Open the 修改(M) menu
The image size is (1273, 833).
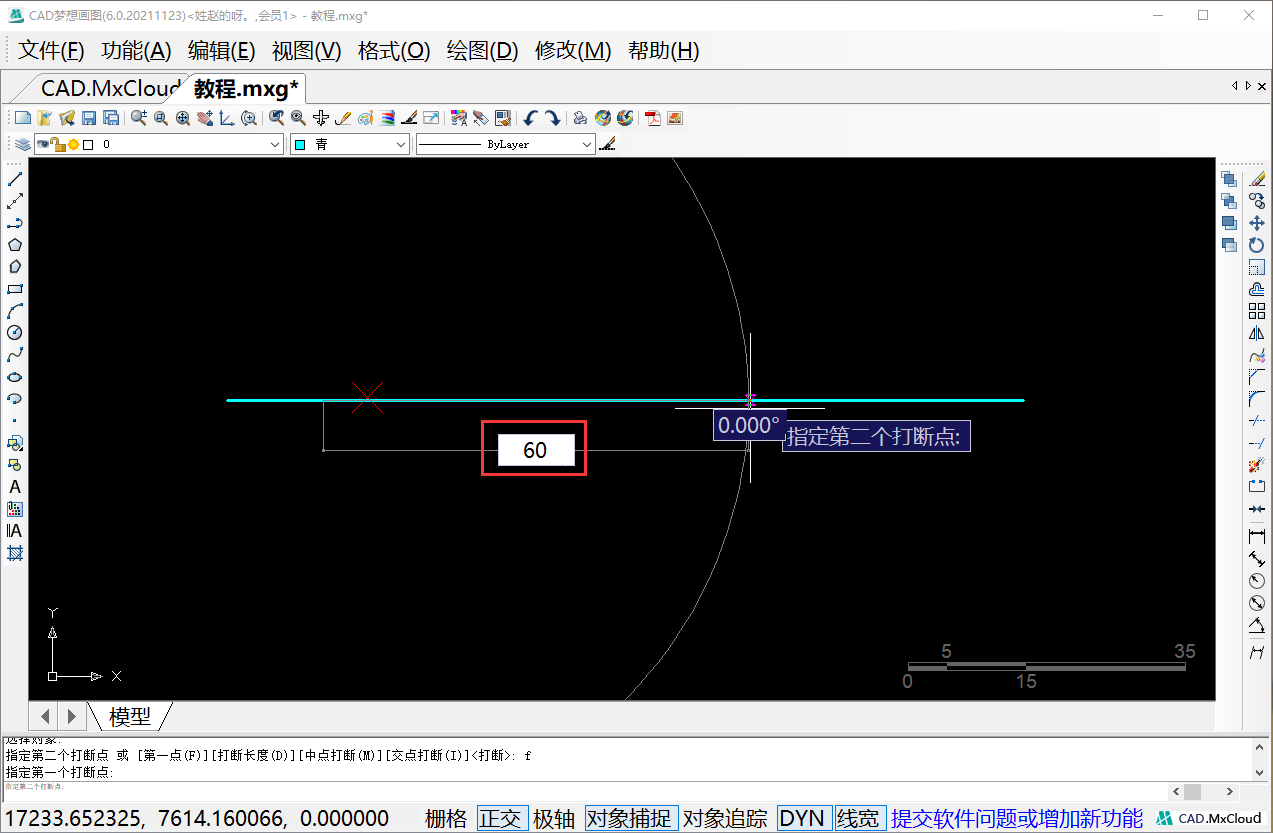[x=573, y=51]
